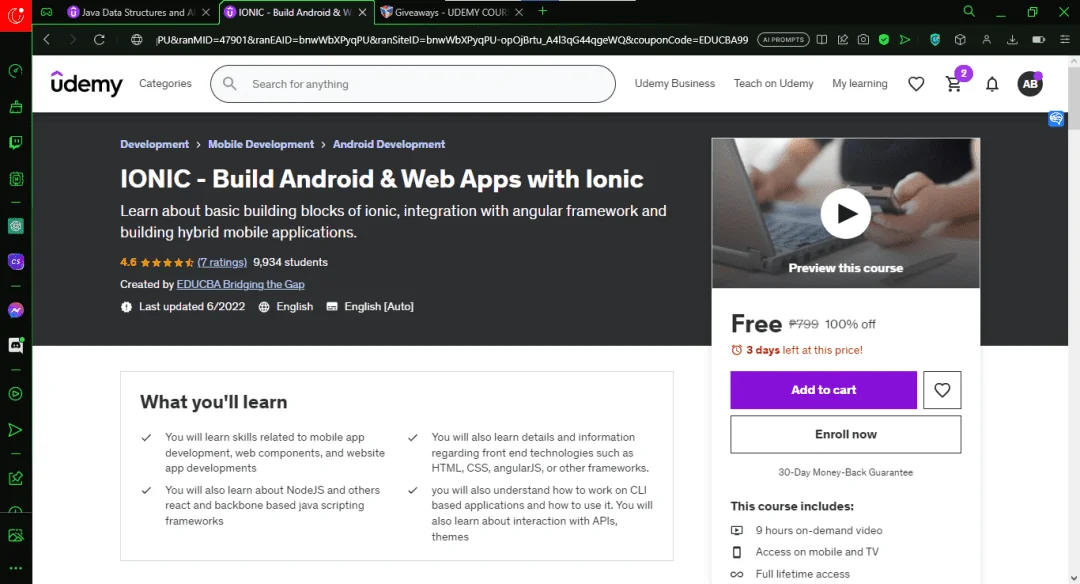Viewport: 1080px width, 584px height.
Task: Toggle wishlist heart beside Add to cart
Action: [x=942, y=390]
